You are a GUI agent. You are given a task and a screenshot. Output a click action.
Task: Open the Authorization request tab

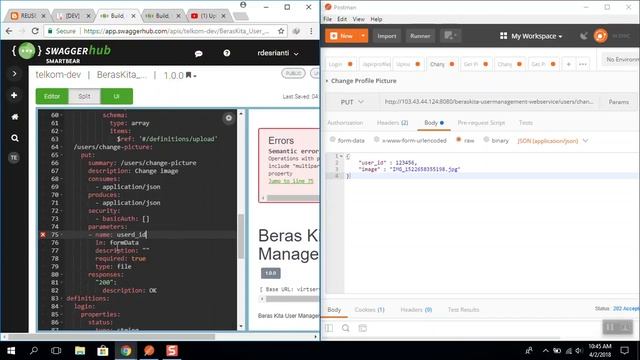coord(345,122)
